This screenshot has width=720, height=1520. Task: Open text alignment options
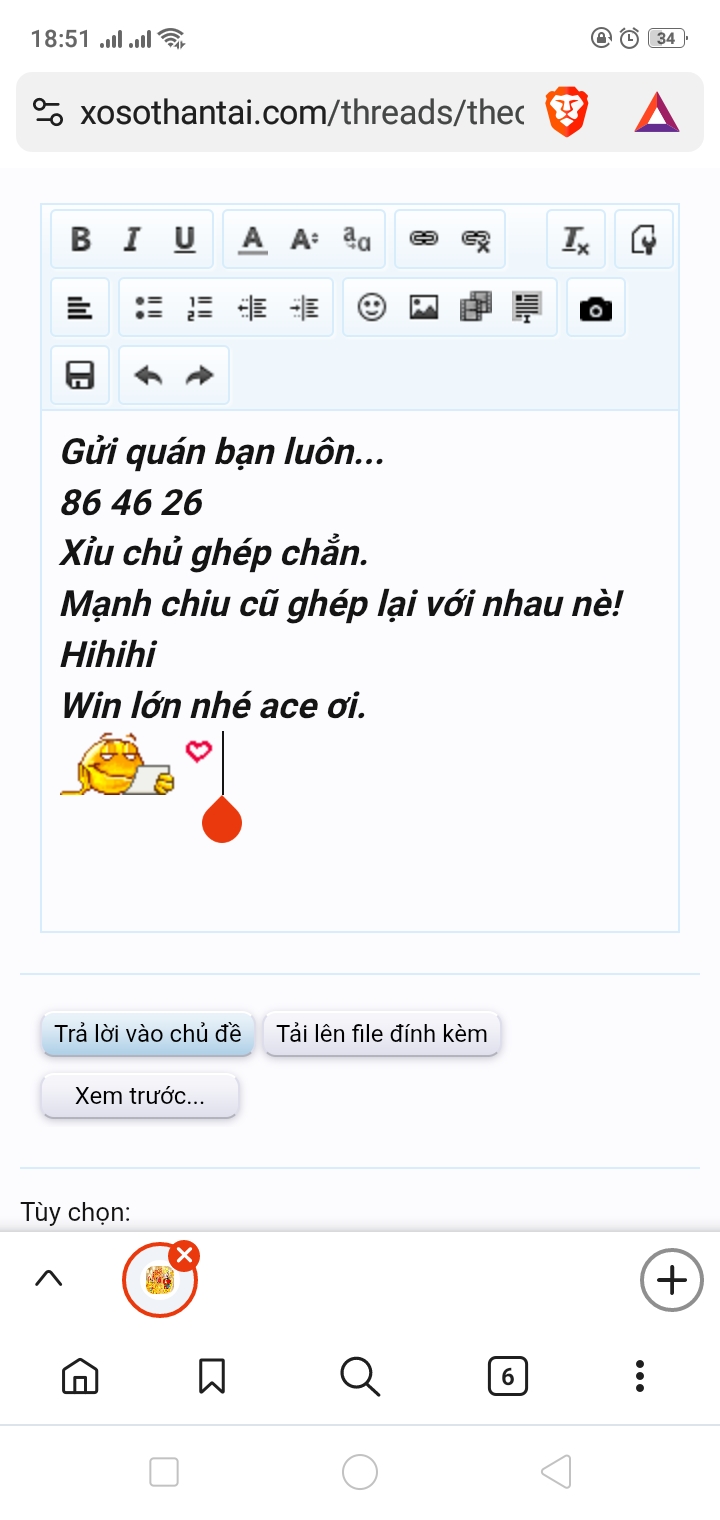pyautogui.click(x=81, y=308)
